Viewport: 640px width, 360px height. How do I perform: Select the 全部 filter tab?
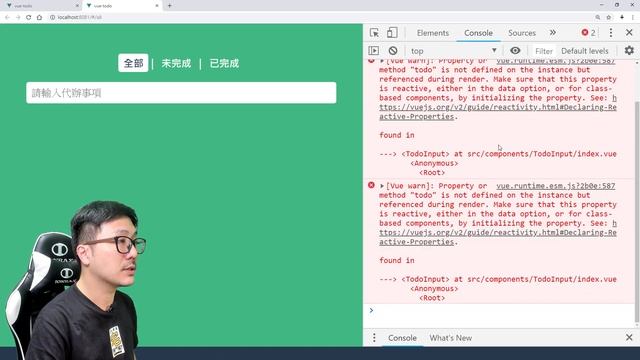pyautogui.click(x=133, y=63)
